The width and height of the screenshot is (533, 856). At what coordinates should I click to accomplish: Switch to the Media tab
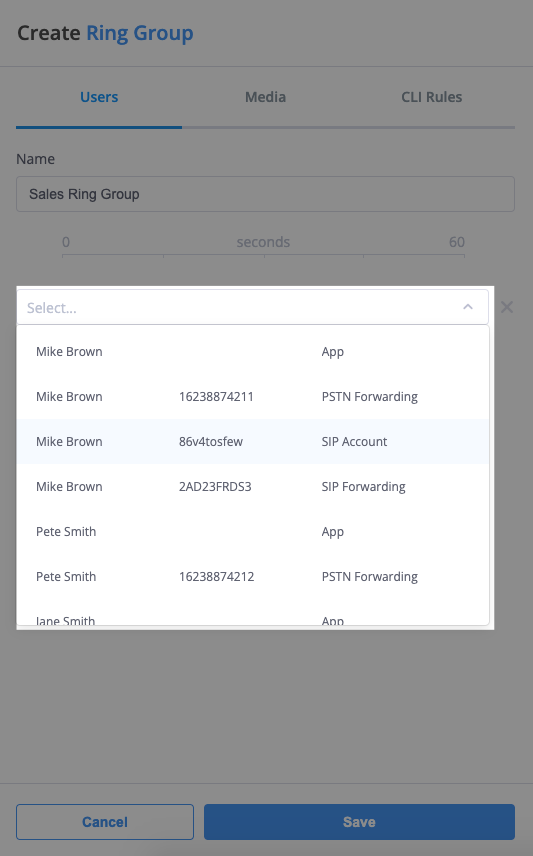[265, 97]
